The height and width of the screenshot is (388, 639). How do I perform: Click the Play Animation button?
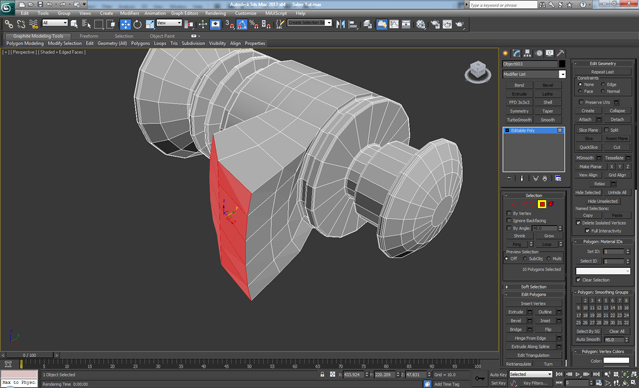pos(578,374)
